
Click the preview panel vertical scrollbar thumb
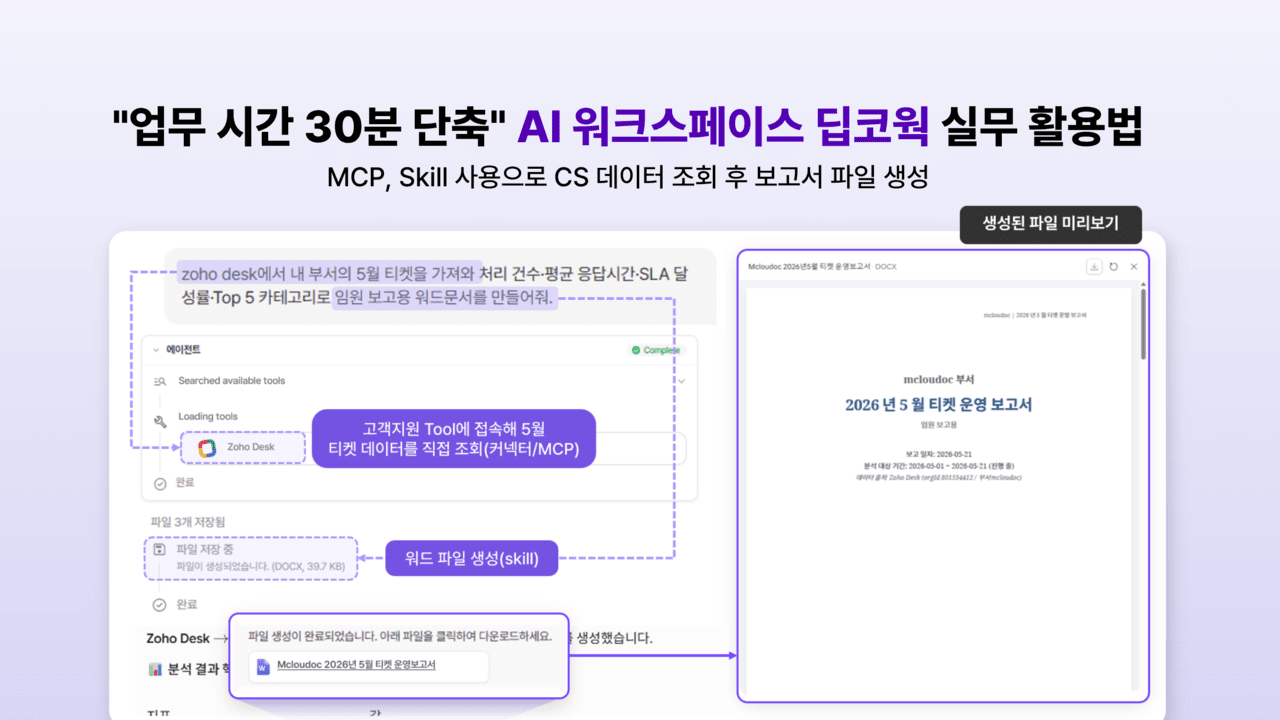[x=1144, y=326]
